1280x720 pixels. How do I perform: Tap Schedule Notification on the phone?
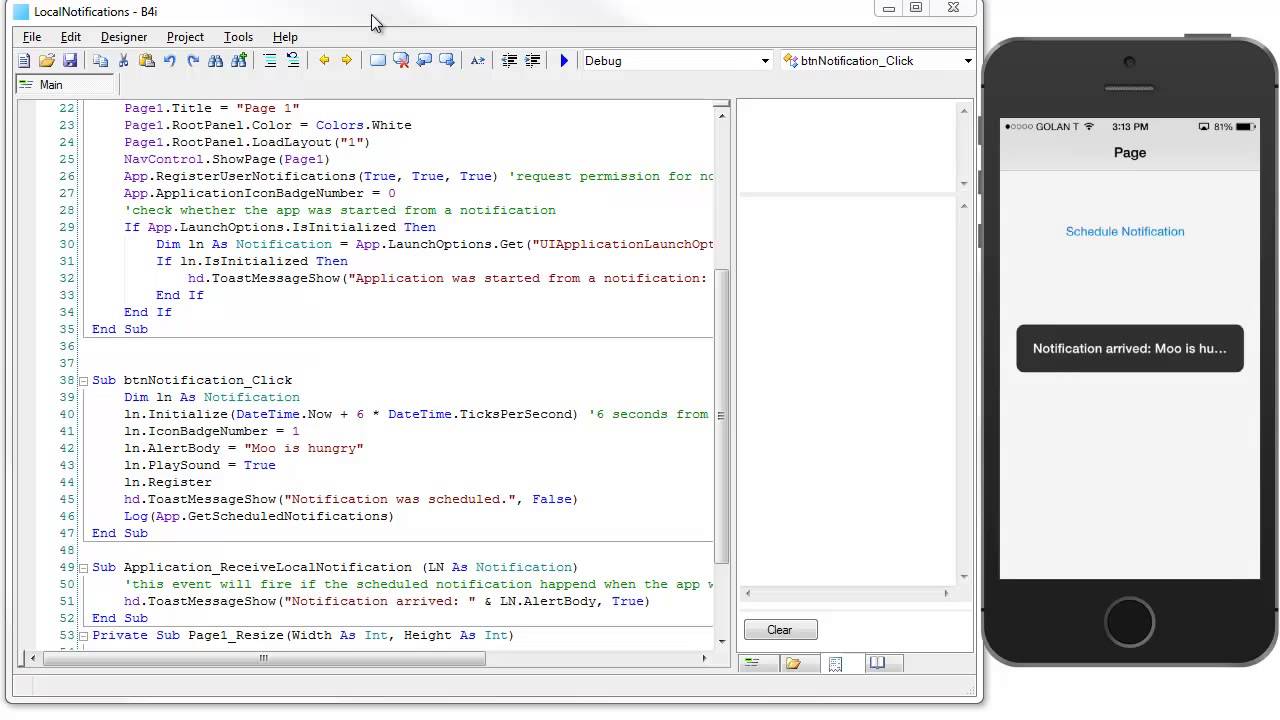tap(1124, 231)
